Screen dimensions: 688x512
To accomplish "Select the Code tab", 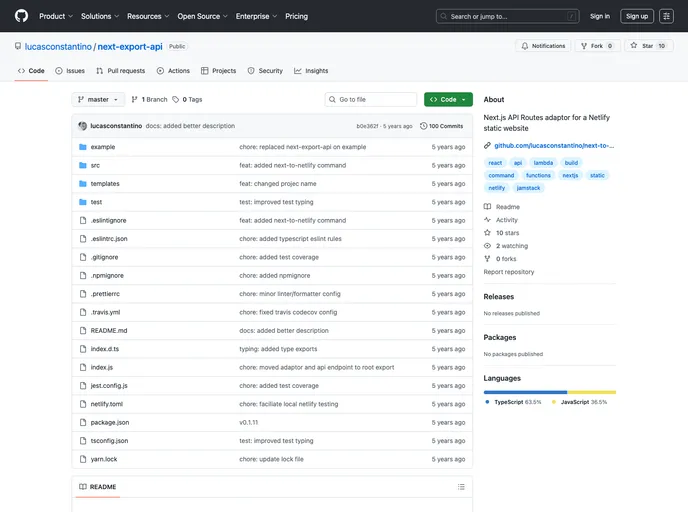I will (31, 71).
